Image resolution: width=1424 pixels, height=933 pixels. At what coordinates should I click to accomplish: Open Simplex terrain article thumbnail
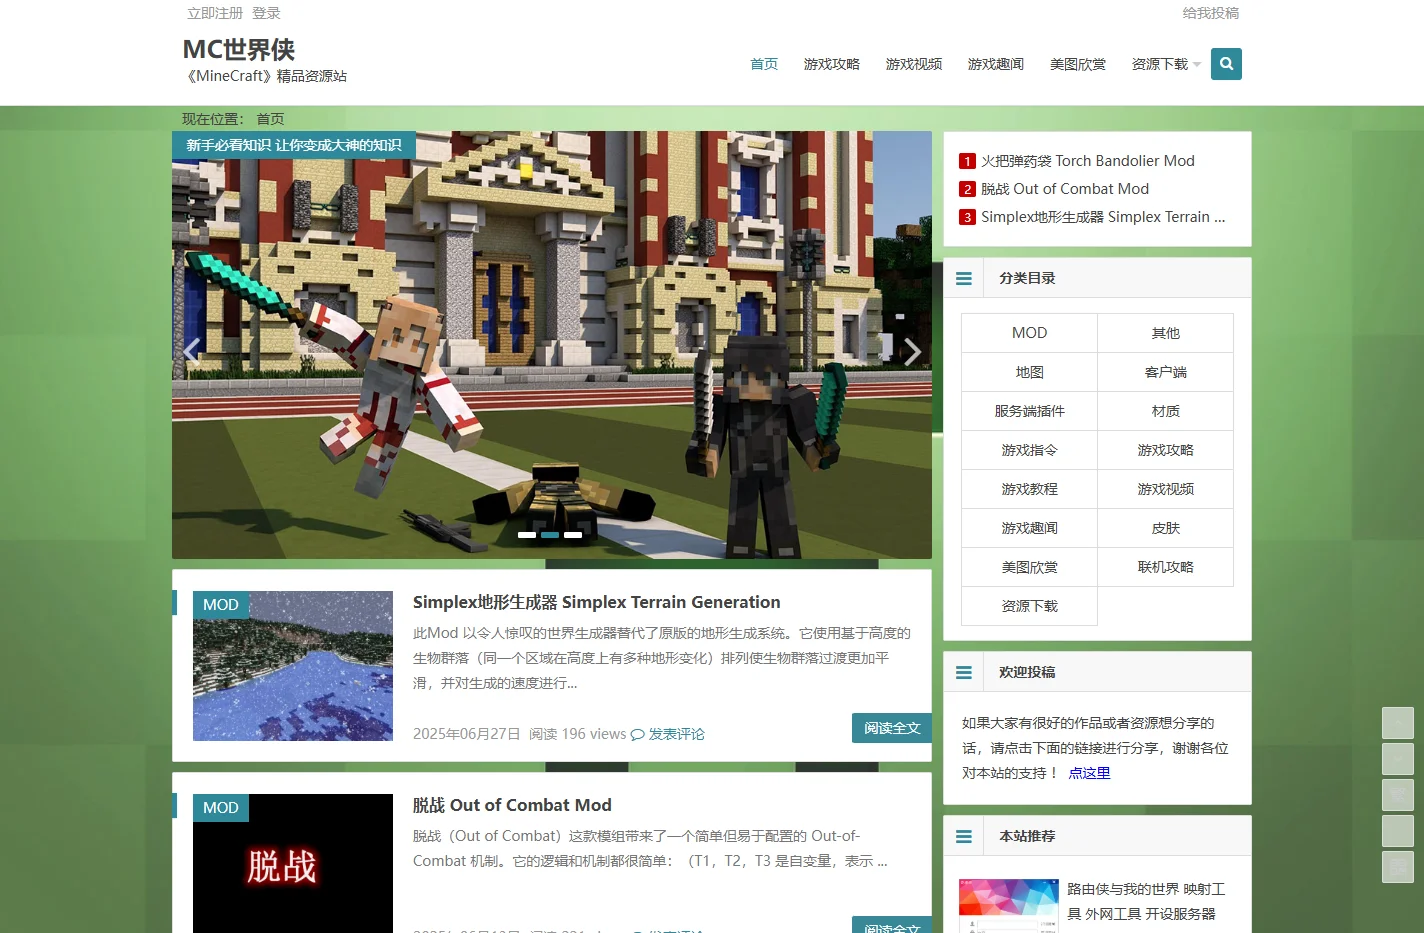[293, 666]
